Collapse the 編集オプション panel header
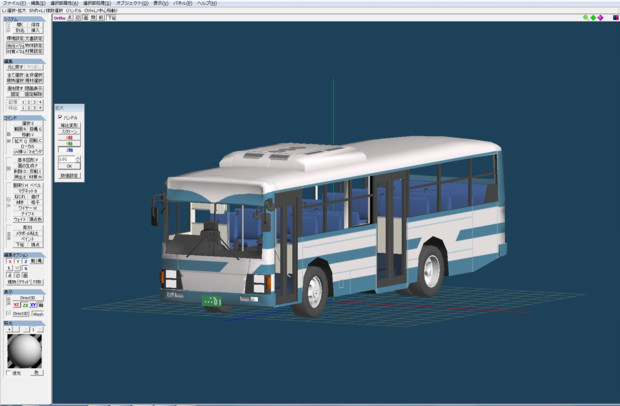 tap(14, 254)
